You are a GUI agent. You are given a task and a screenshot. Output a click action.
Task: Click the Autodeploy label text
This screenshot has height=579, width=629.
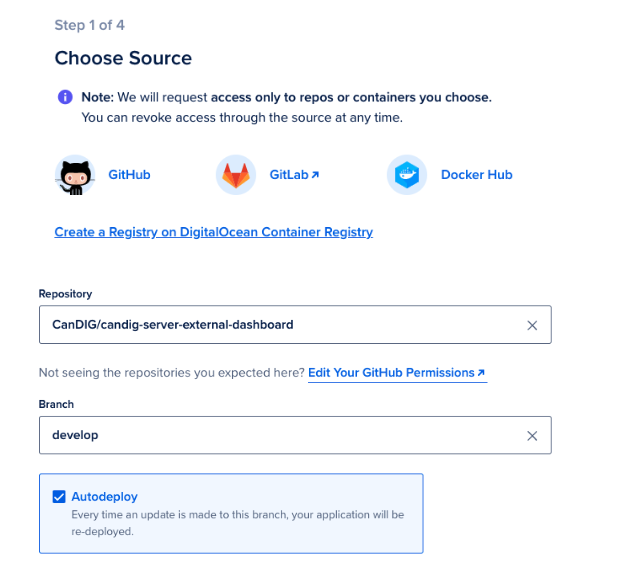[x=104, y=497]
